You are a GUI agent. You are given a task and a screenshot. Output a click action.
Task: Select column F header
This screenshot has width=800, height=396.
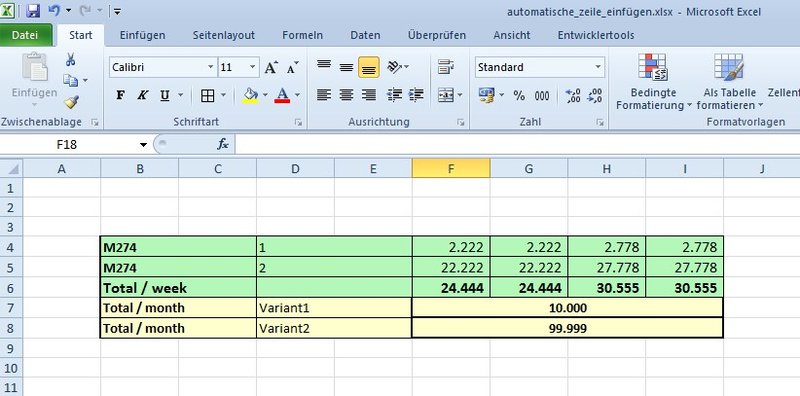click(451, 168)
